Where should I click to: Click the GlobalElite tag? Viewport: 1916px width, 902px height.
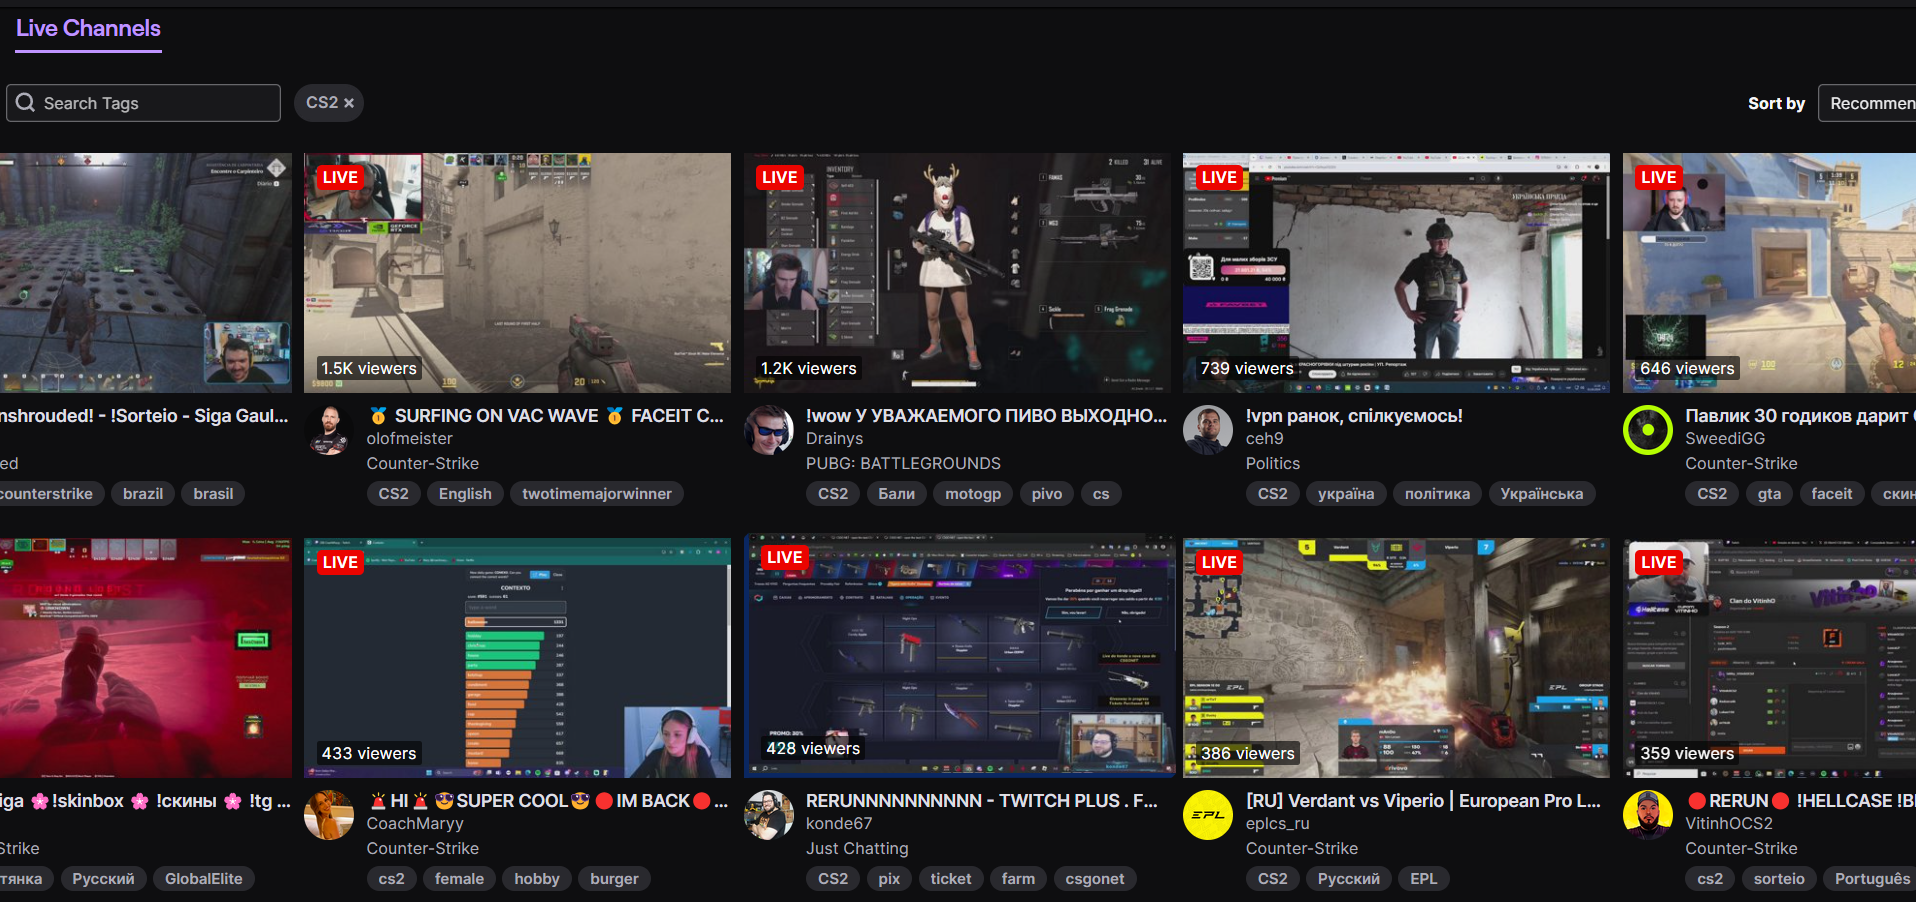pyautogui.click(x=204, y=879)
